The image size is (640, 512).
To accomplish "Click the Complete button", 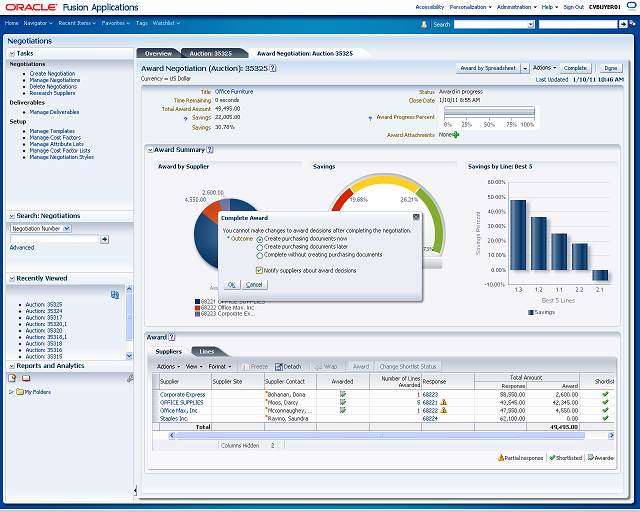I will click(x=575, y=68).
